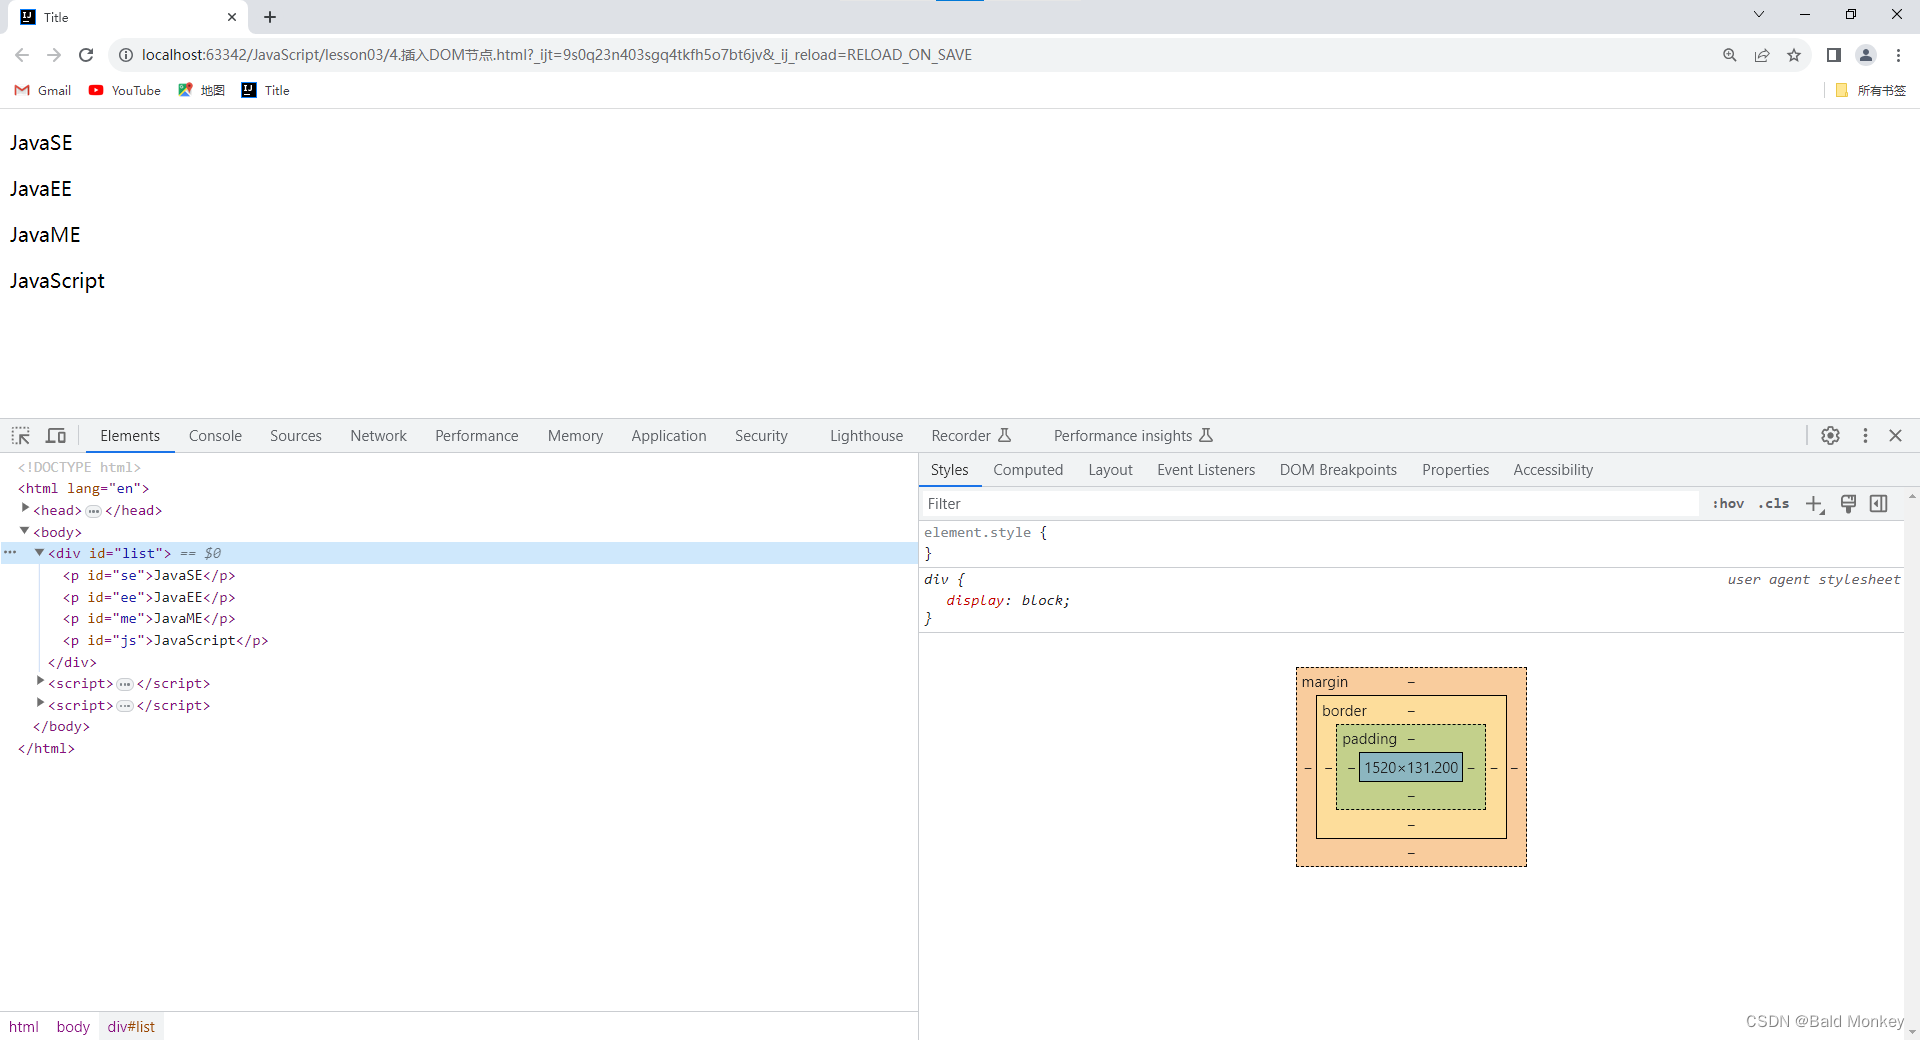Expand the head element node
This screenshot has height=1040, width=1920.
point(25,509)
